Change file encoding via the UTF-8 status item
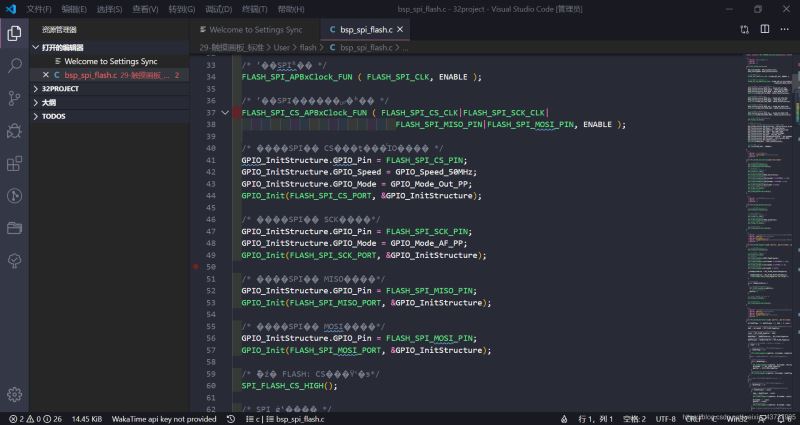This screenshot has height=425, width=800. [x=665, y=419]
